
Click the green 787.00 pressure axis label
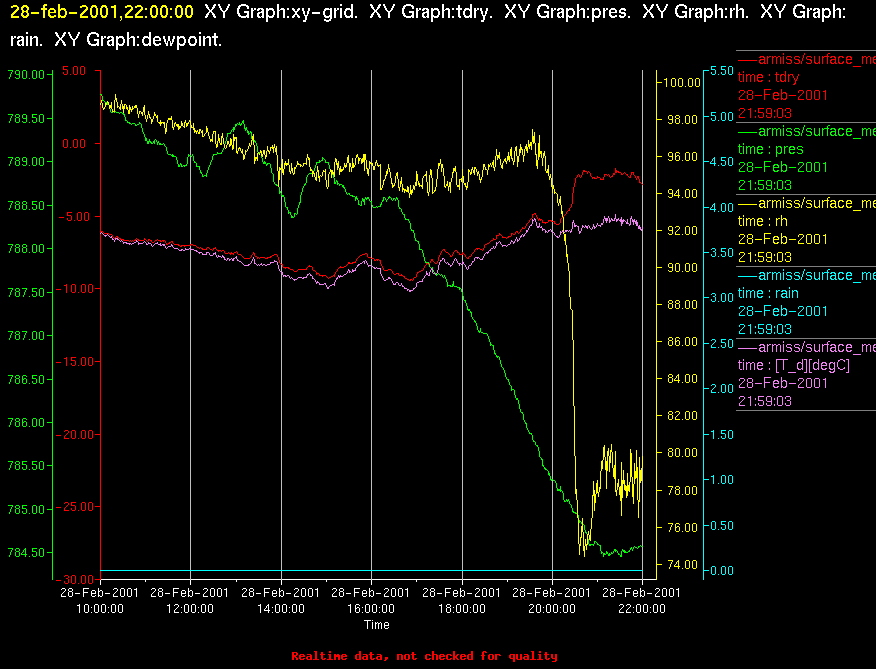26,335
